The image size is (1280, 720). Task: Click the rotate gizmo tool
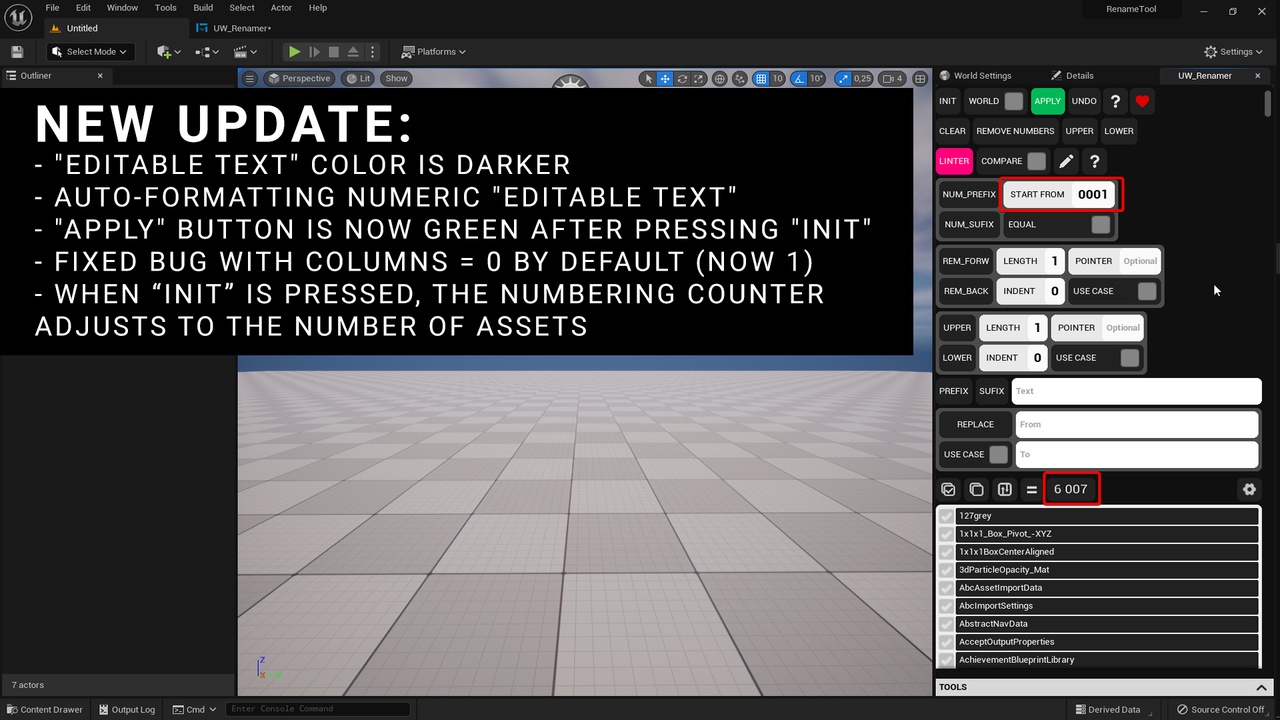[x=682, y=78]
